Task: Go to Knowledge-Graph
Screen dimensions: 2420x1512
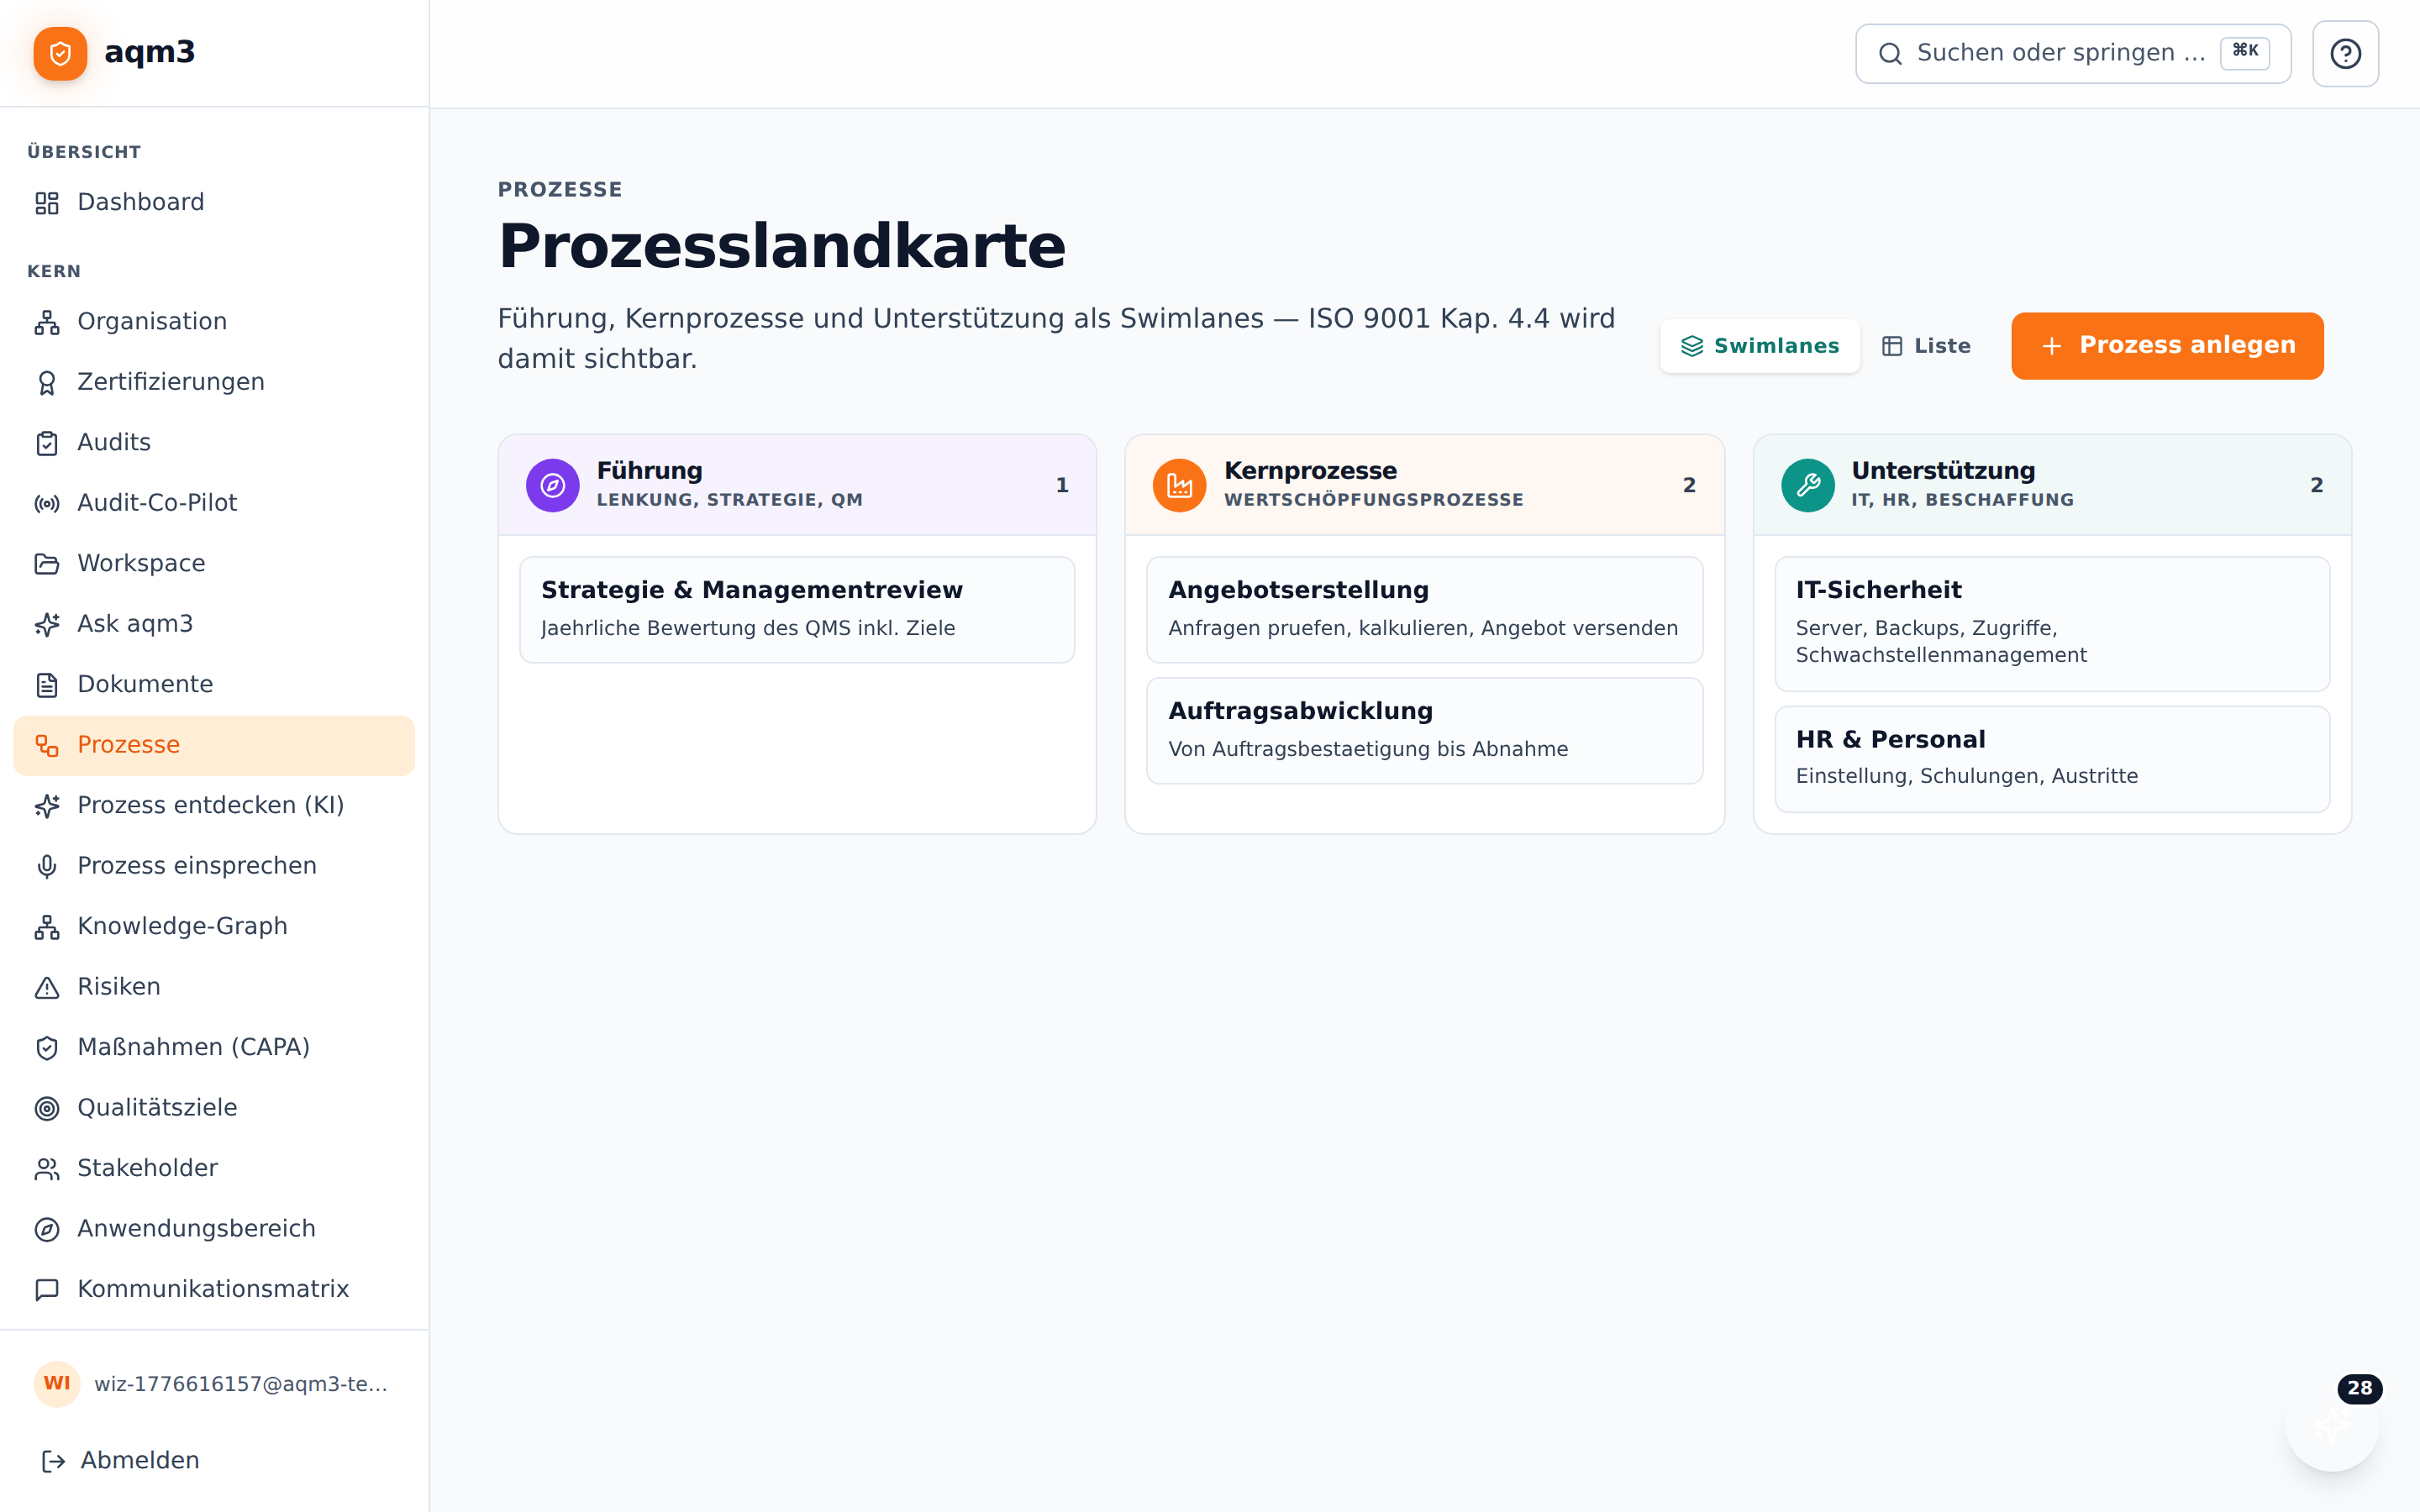Action: 214,927
